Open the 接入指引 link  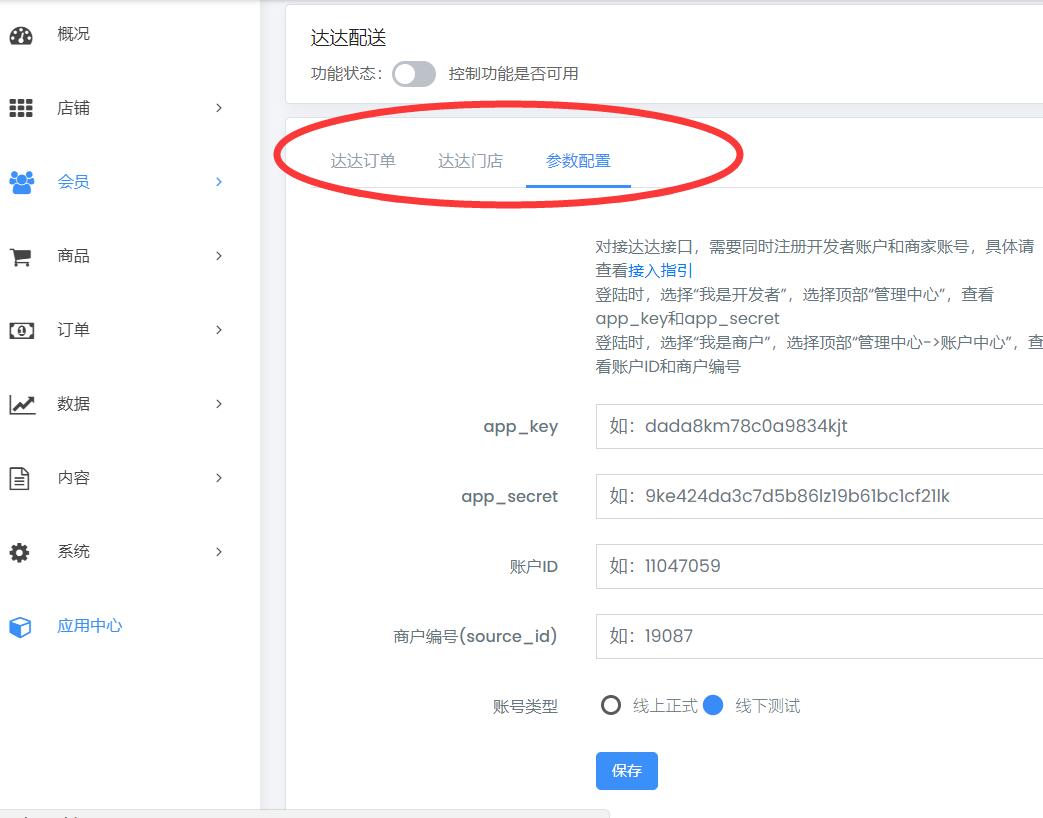(660, 271)
